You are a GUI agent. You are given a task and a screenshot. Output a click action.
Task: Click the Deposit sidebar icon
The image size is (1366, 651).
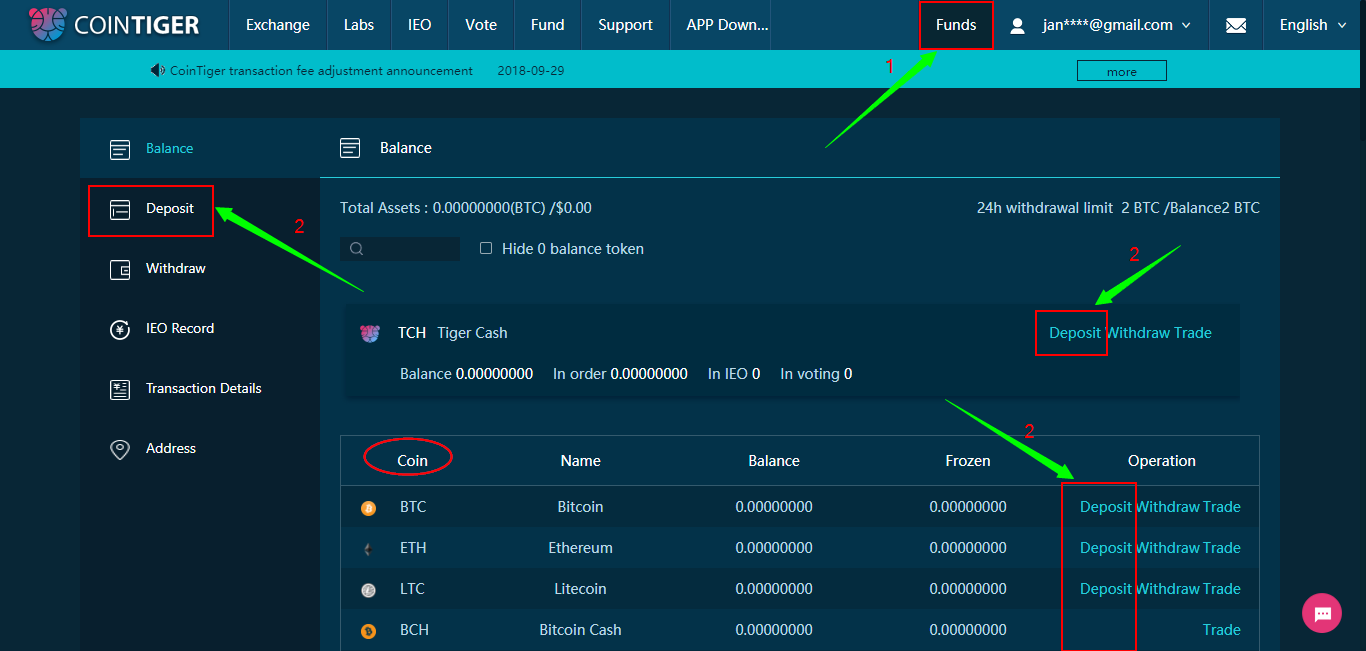click(120, 209)
